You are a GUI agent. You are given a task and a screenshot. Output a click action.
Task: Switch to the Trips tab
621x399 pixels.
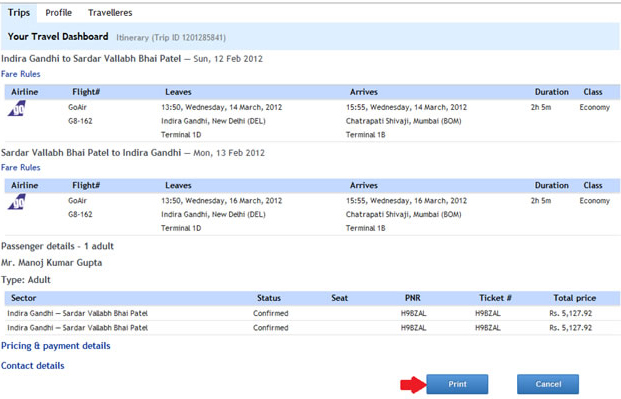click(19, 13)
